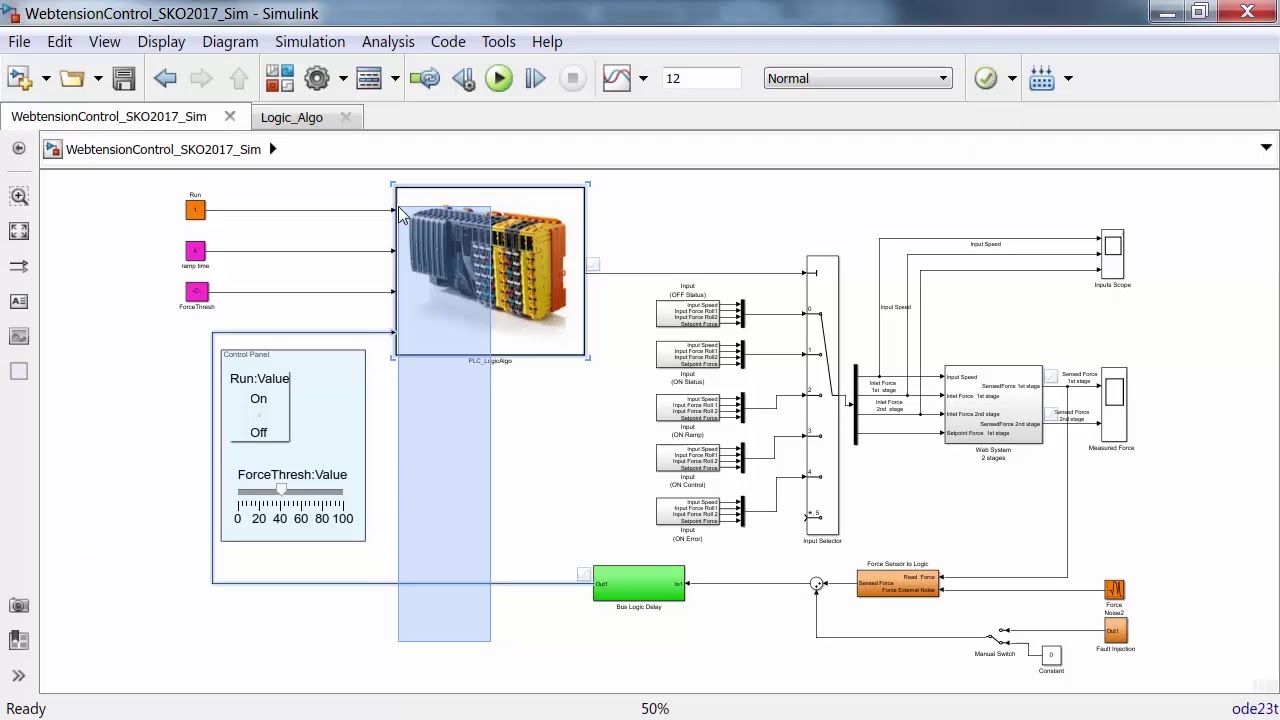Viewport: 1280px width, 720px height.
Task: Set Run switch to On
Action: (x=259, y=398)
